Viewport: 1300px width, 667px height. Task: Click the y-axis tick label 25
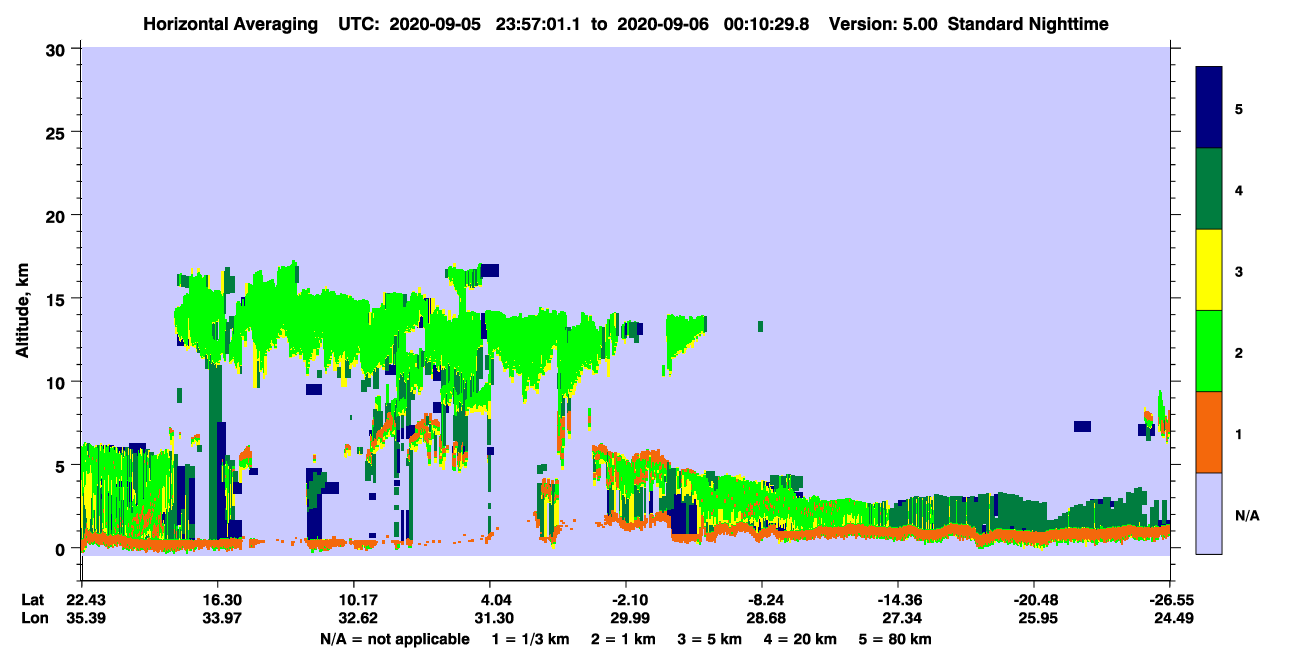(x=58, y=132)
